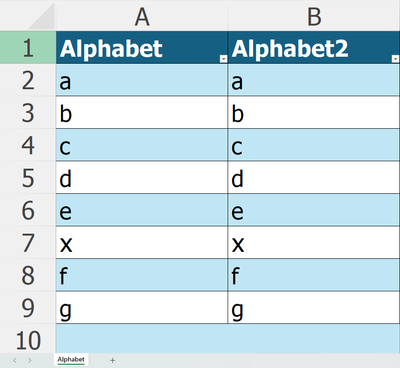The height and width of the screenshot is (368, 400).
Task: Select column B header
Action: tap(314, 16)
